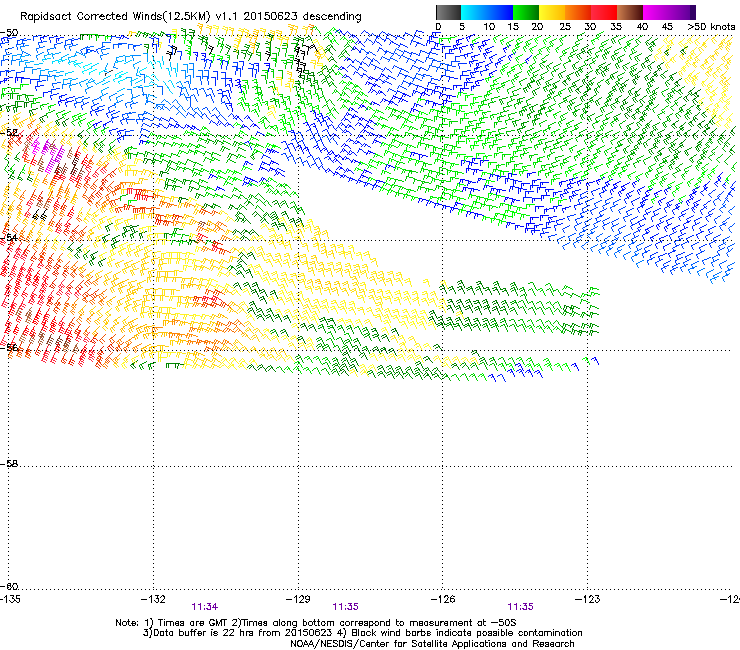Click the '>50 knots' legend label
Viewport: 740px width, 650px height.
pyautogui.click(x=711, y=27)
